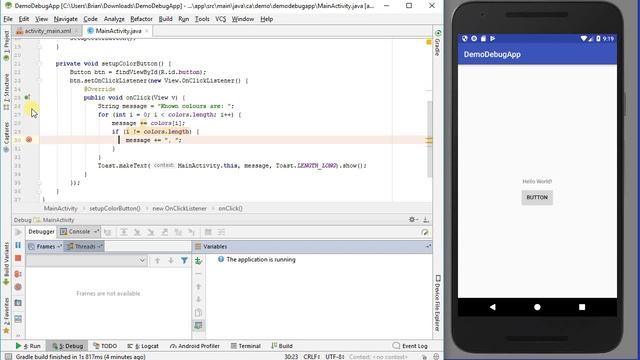Open Build Variants side tool window
The height and width of the screenshot is (360, 640).
[x=6, y=264]
